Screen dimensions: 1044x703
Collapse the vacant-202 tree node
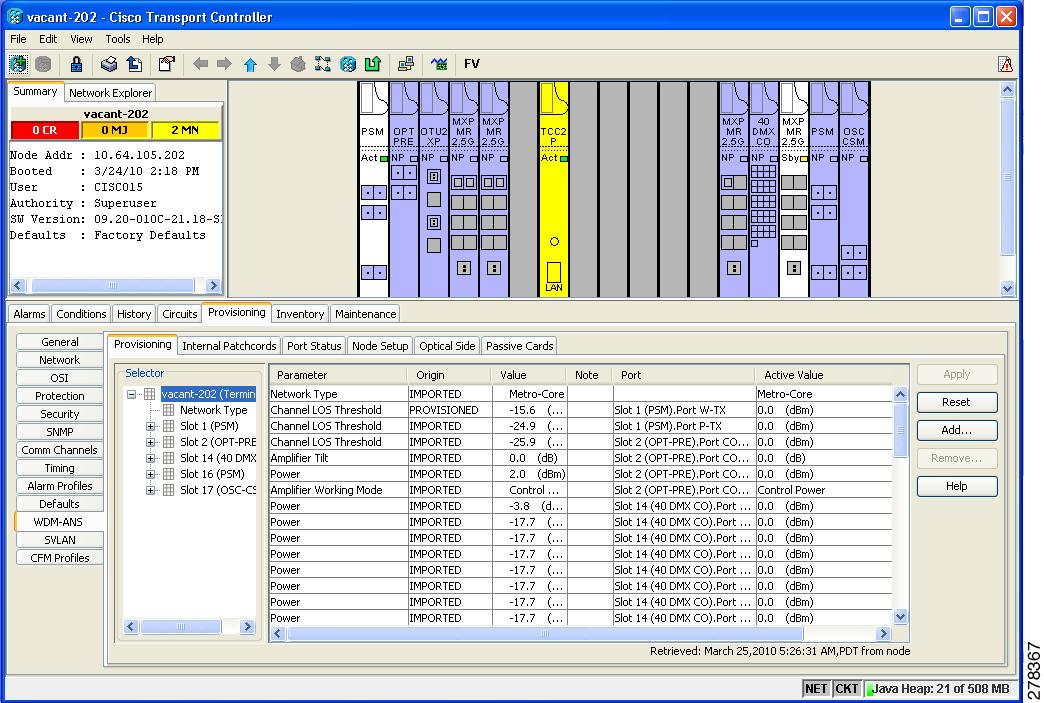pos(132,394)
